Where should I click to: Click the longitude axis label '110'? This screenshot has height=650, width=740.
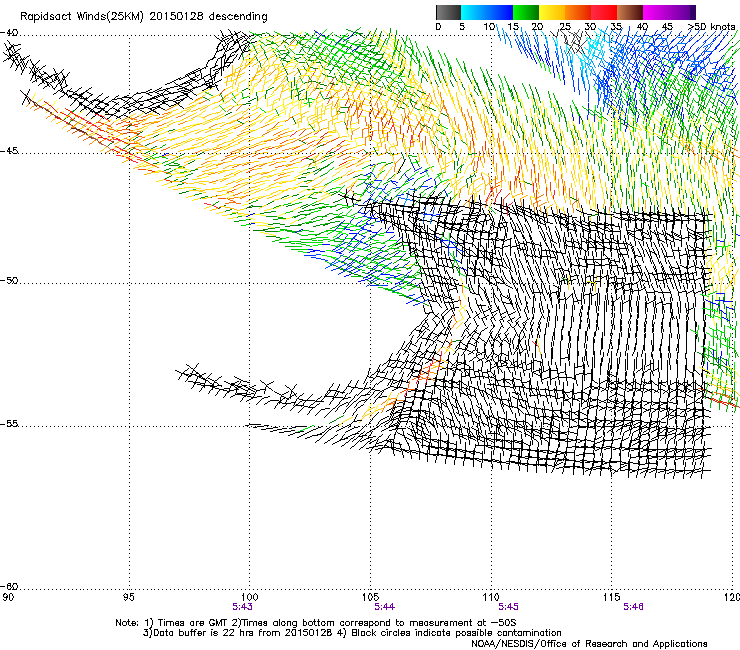[x=491, y=598]
